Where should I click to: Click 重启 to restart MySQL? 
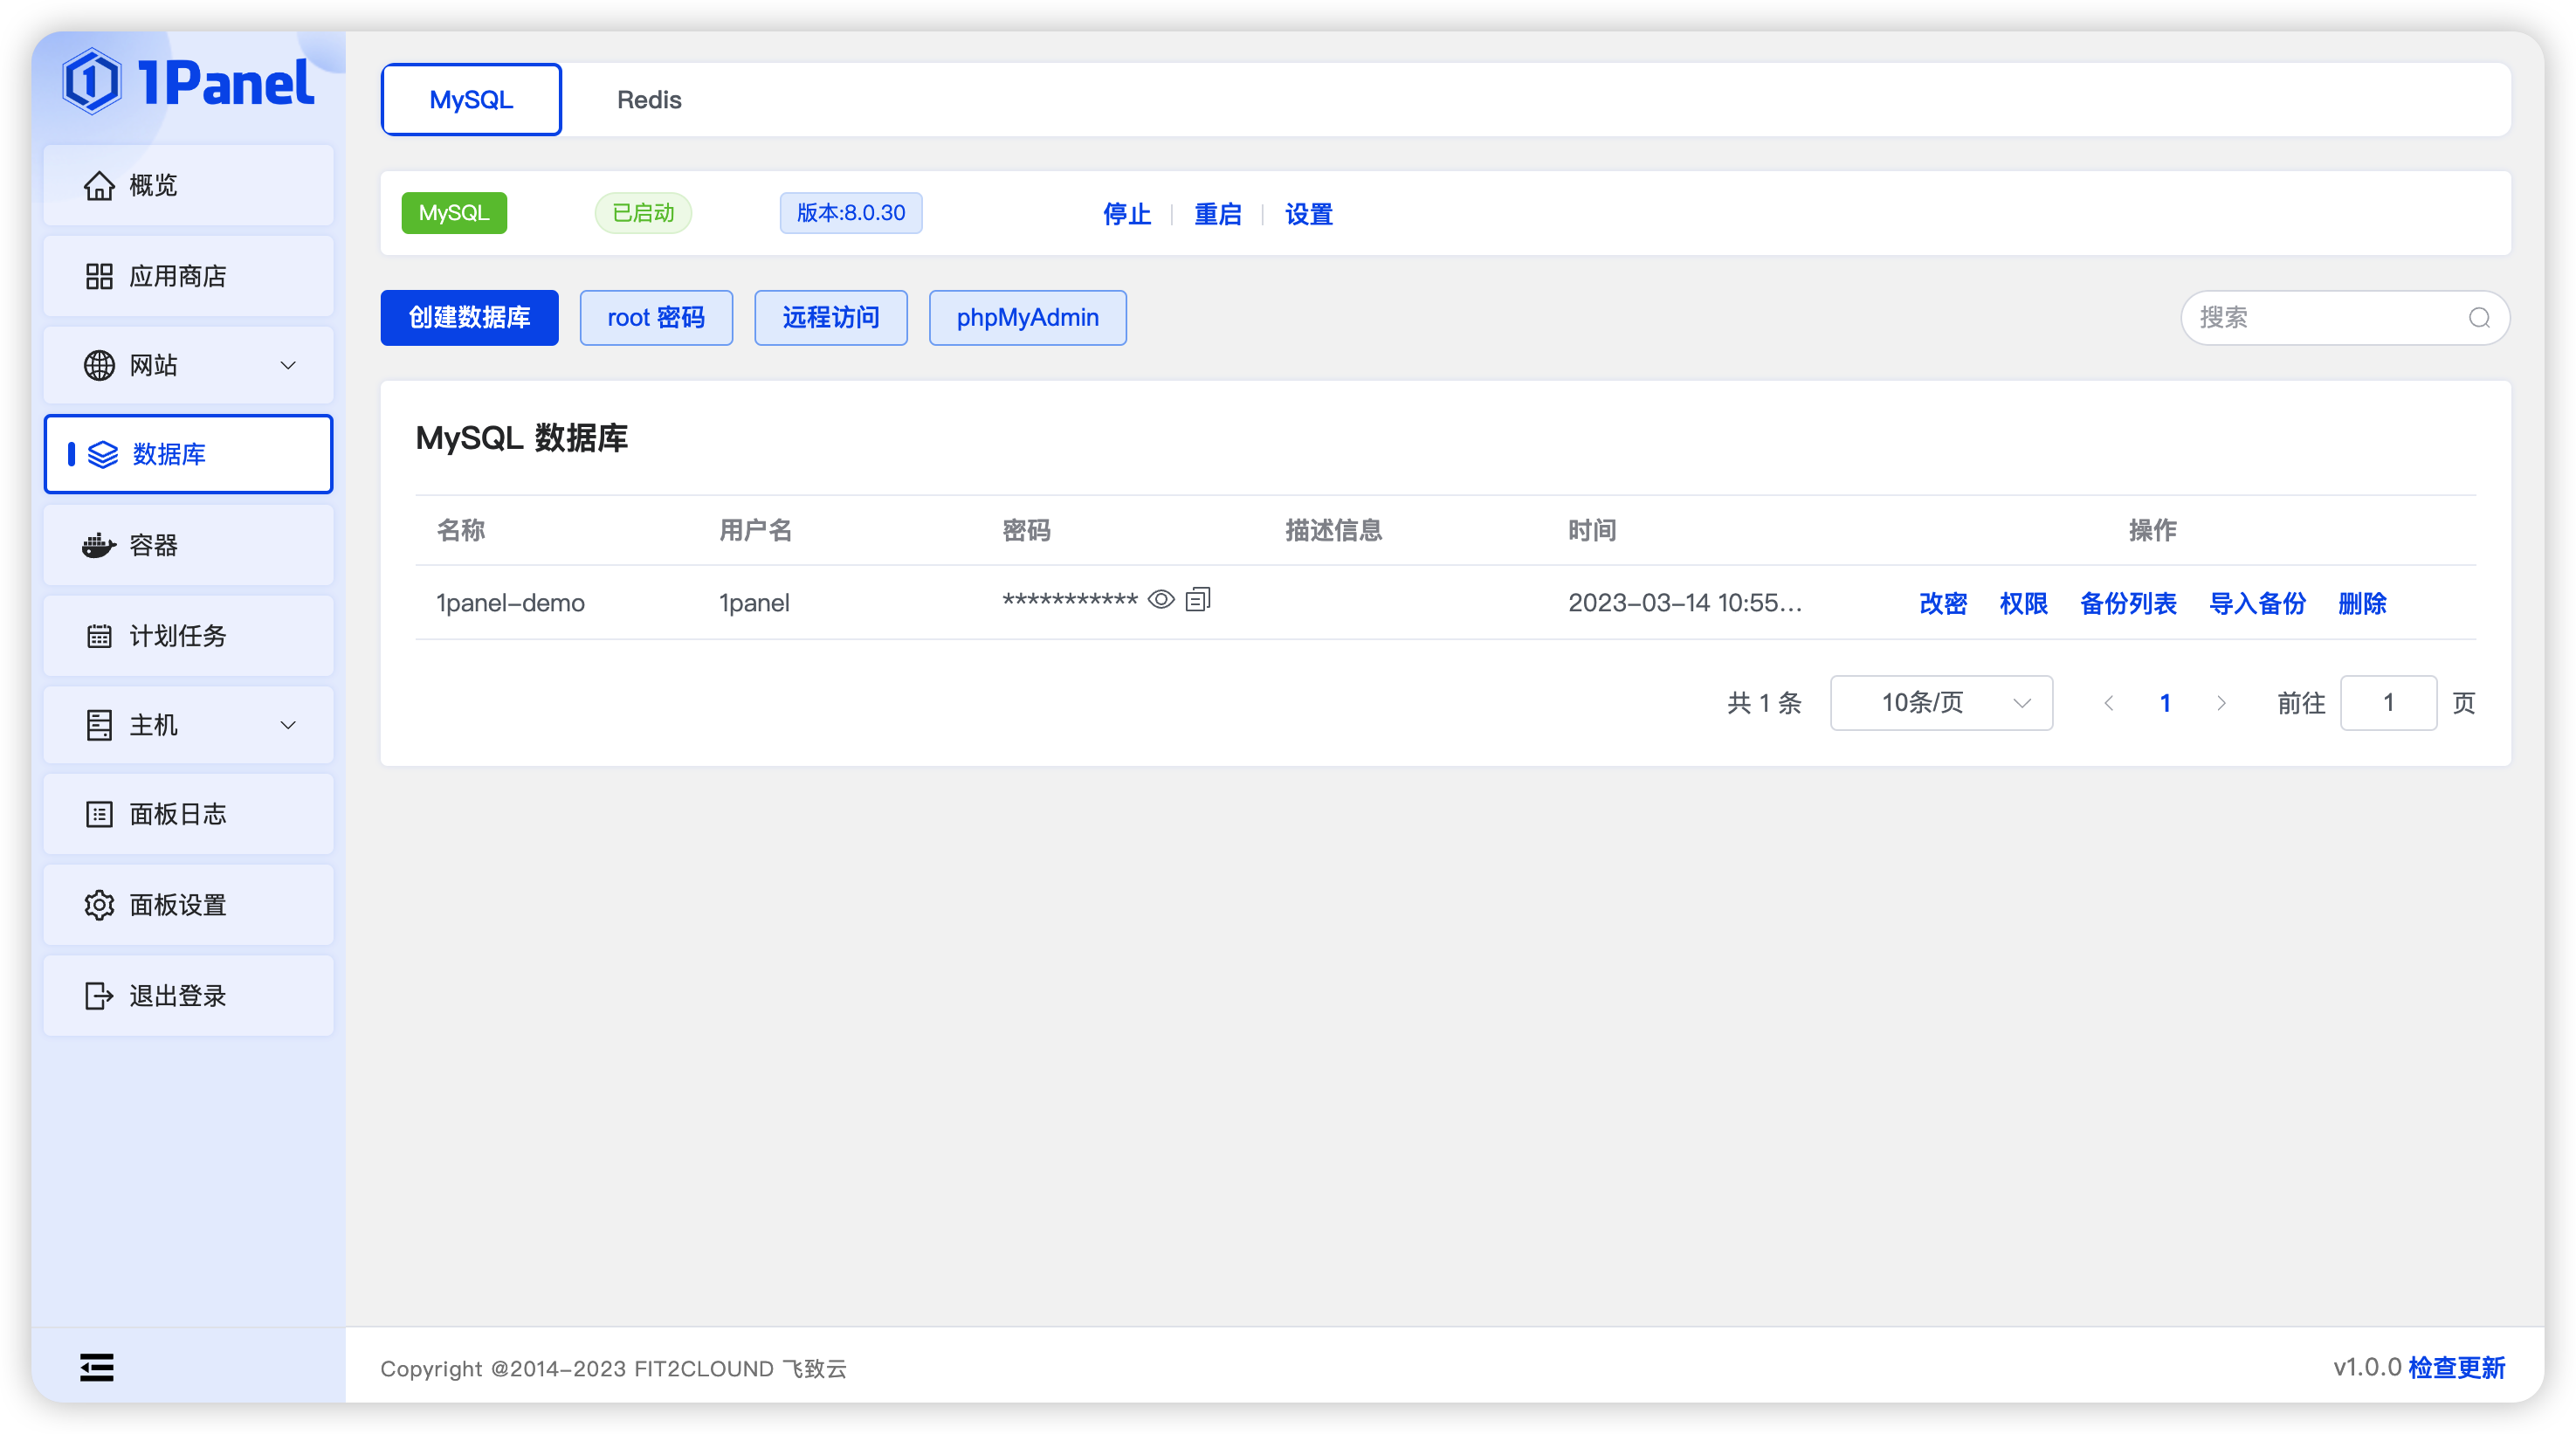pyautogui.click(x=1218, y=214)
